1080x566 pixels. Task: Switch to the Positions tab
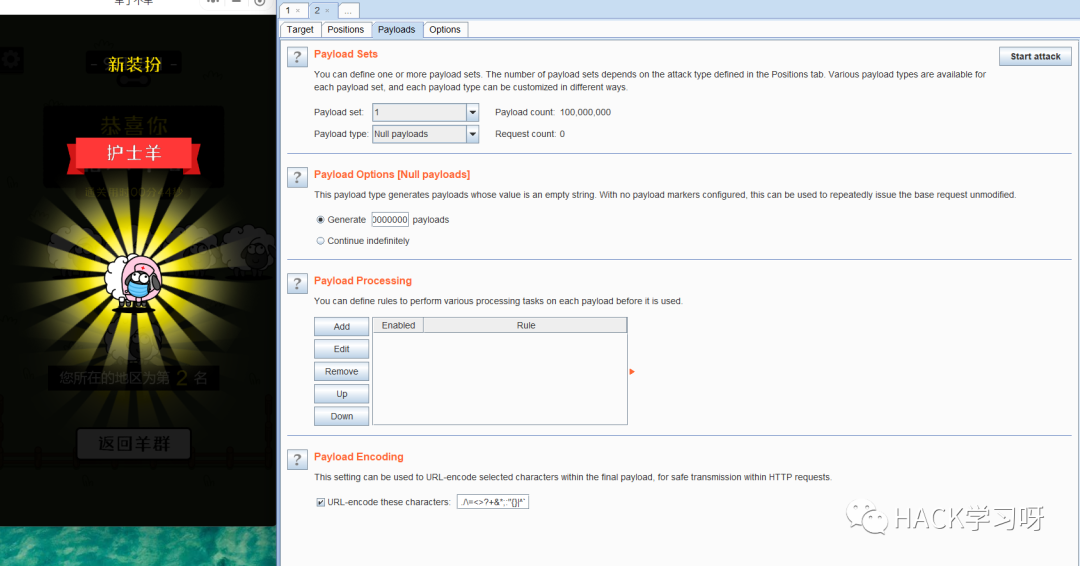[345, 30]
